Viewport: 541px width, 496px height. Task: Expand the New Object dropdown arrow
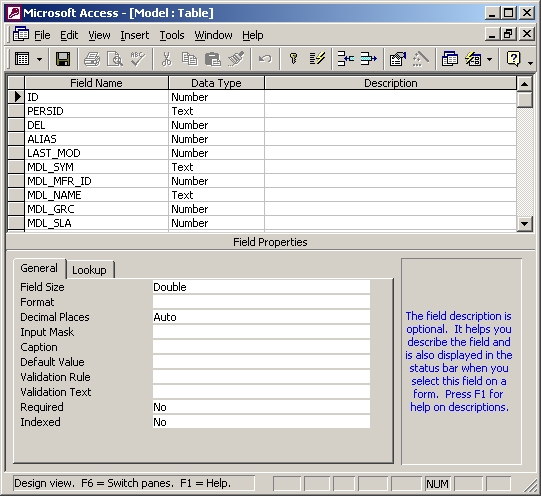[x=489, y=59]
